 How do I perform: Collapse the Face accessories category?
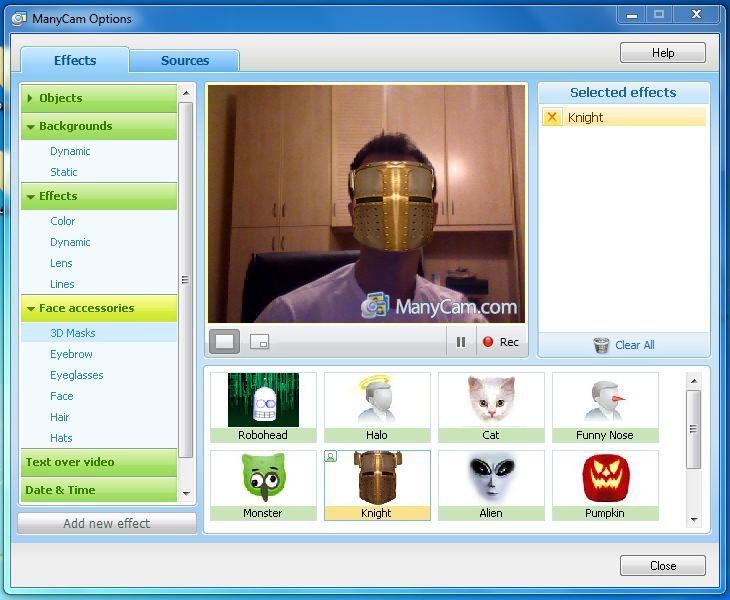click(99, 308)
